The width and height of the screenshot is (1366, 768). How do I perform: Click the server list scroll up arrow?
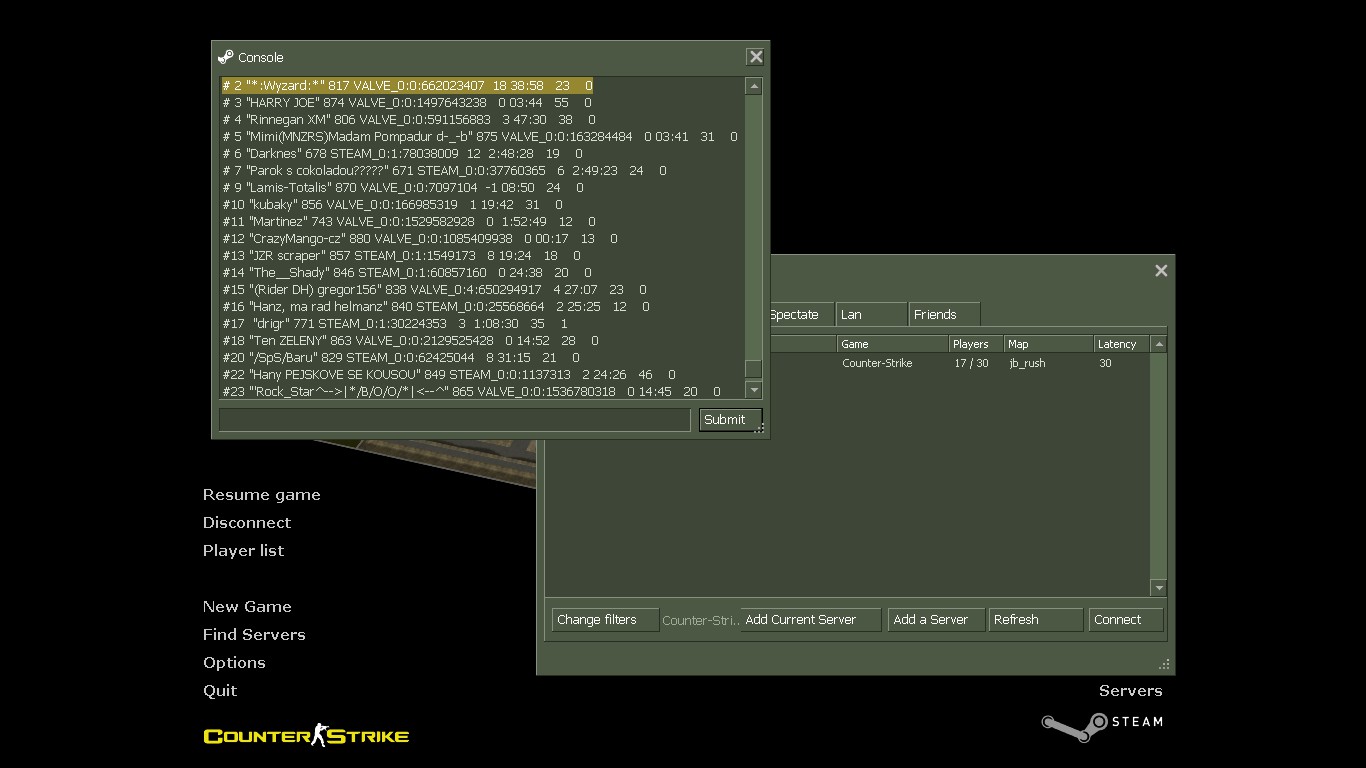tap(1159, 344)
